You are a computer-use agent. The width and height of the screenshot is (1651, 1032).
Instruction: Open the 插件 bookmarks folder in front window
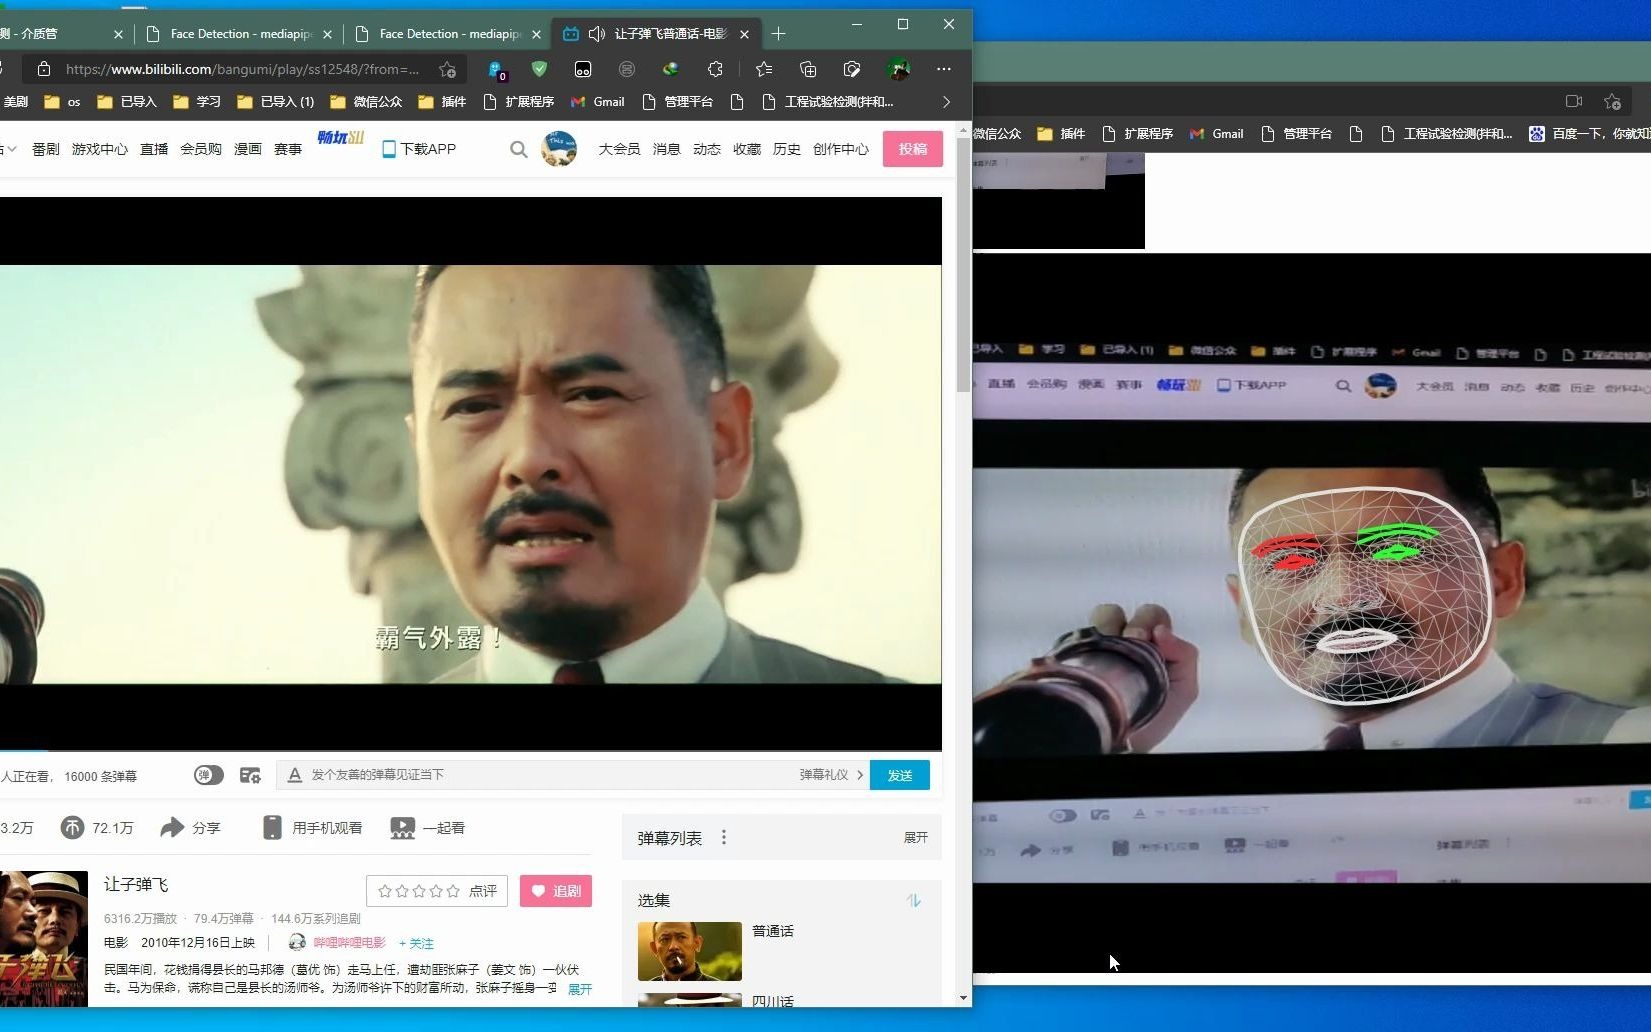point(442,102)
